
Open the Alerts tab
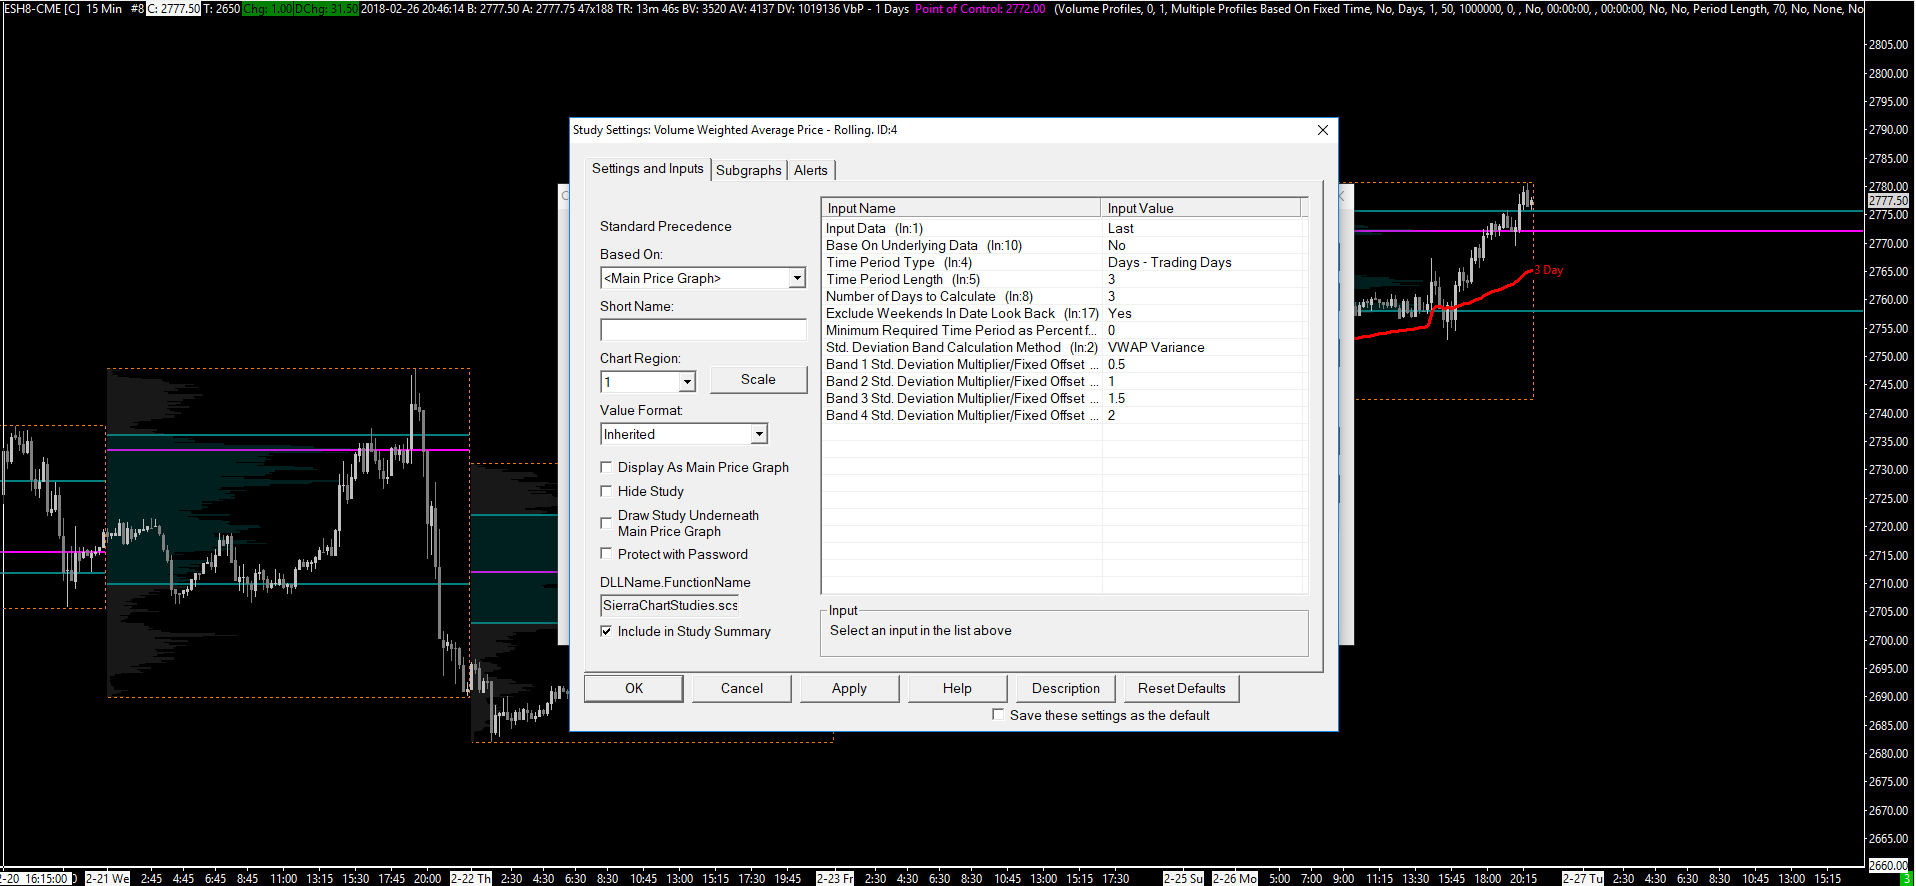pyautogui.click(x=811, y=170)
